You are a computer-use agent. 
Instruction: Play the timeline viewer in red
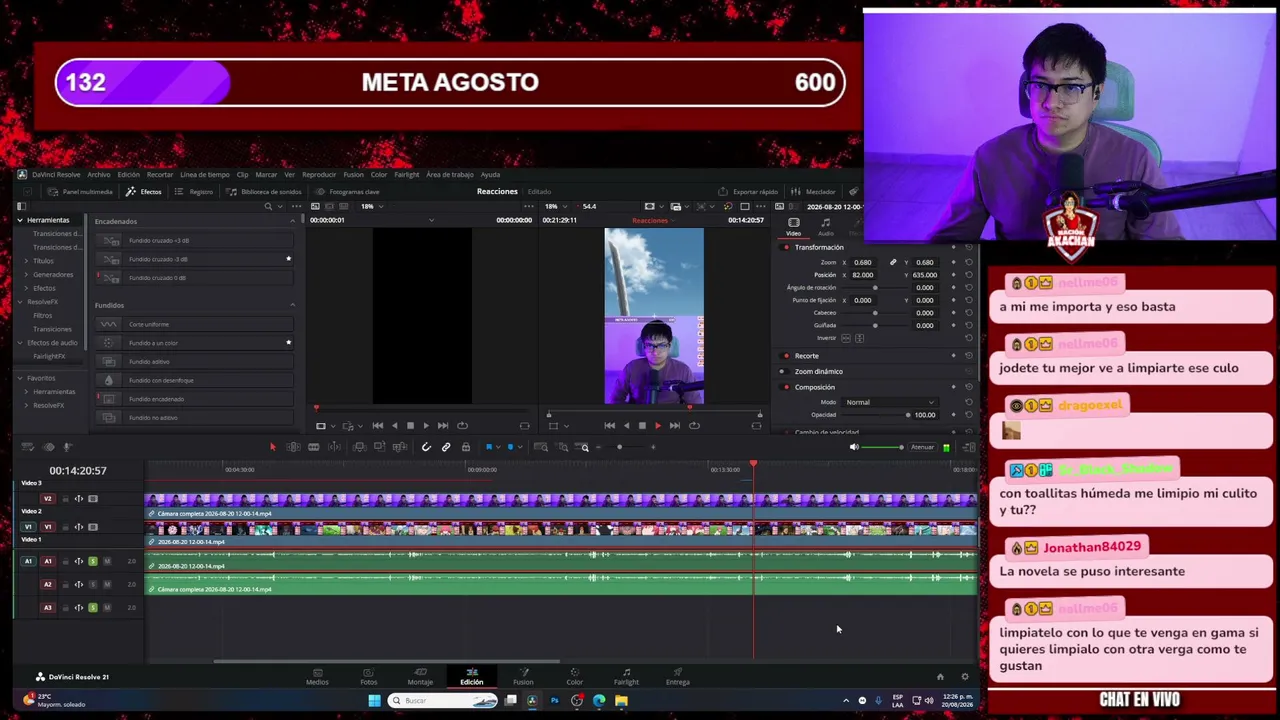pyautogui.click(x=658, y=426)
